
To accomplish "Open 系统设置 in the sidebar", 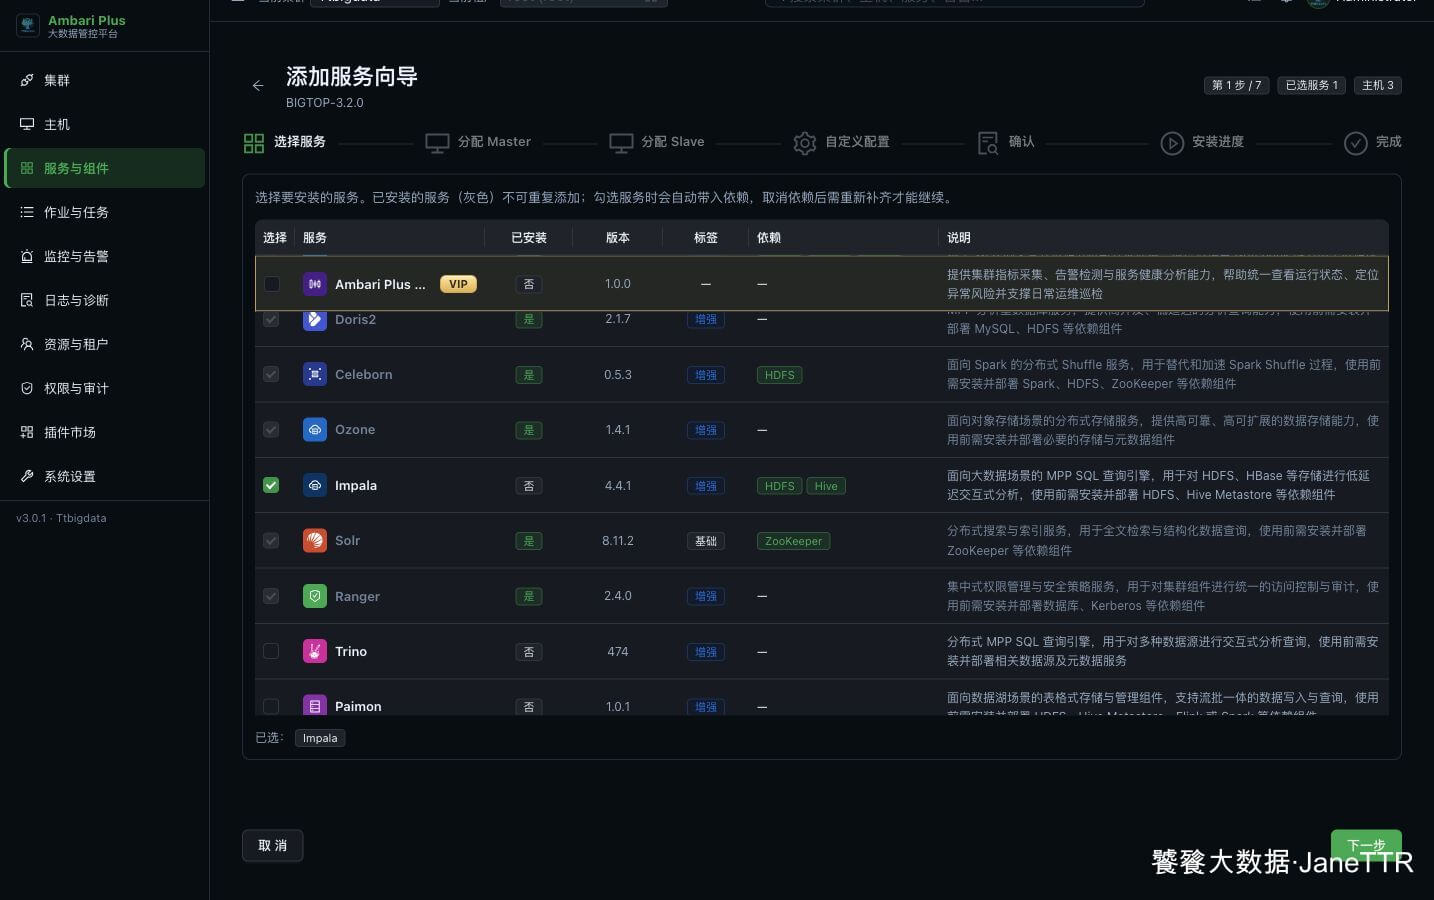I will pyautogui.click(x=105, y=476).
